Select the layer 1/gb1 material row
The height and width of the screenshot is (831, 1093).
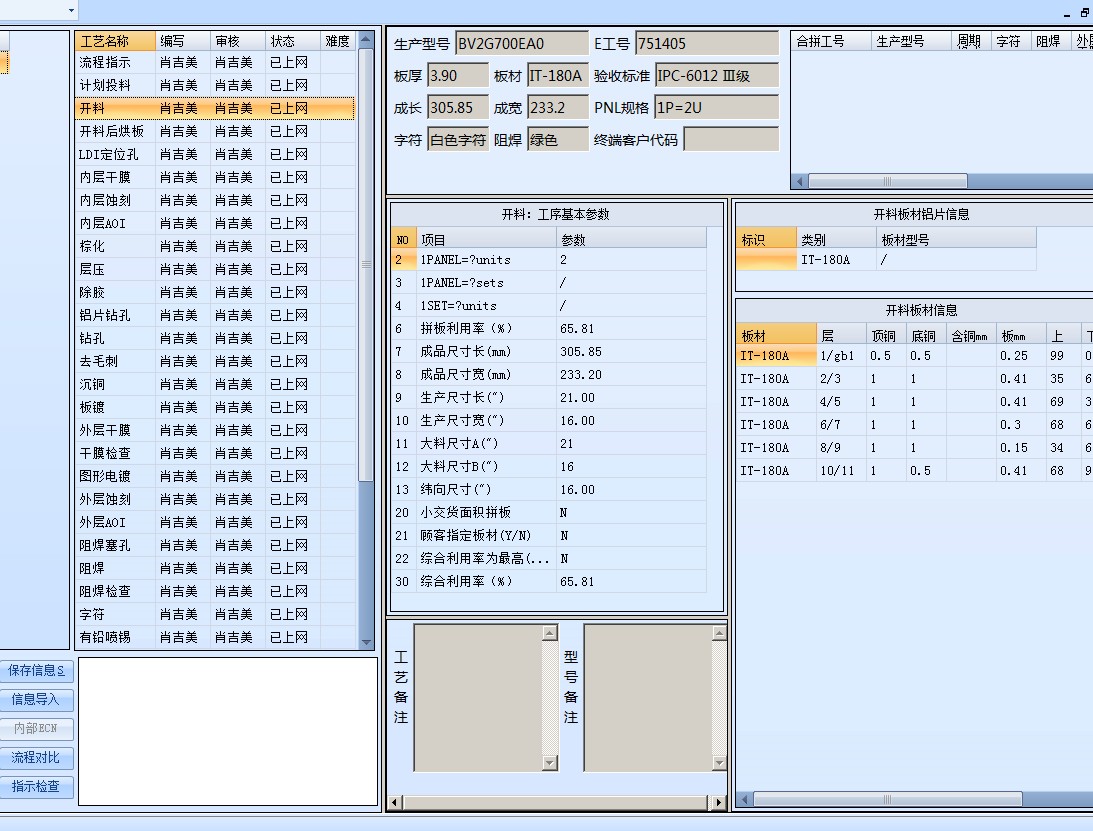(x=915, y=356)
